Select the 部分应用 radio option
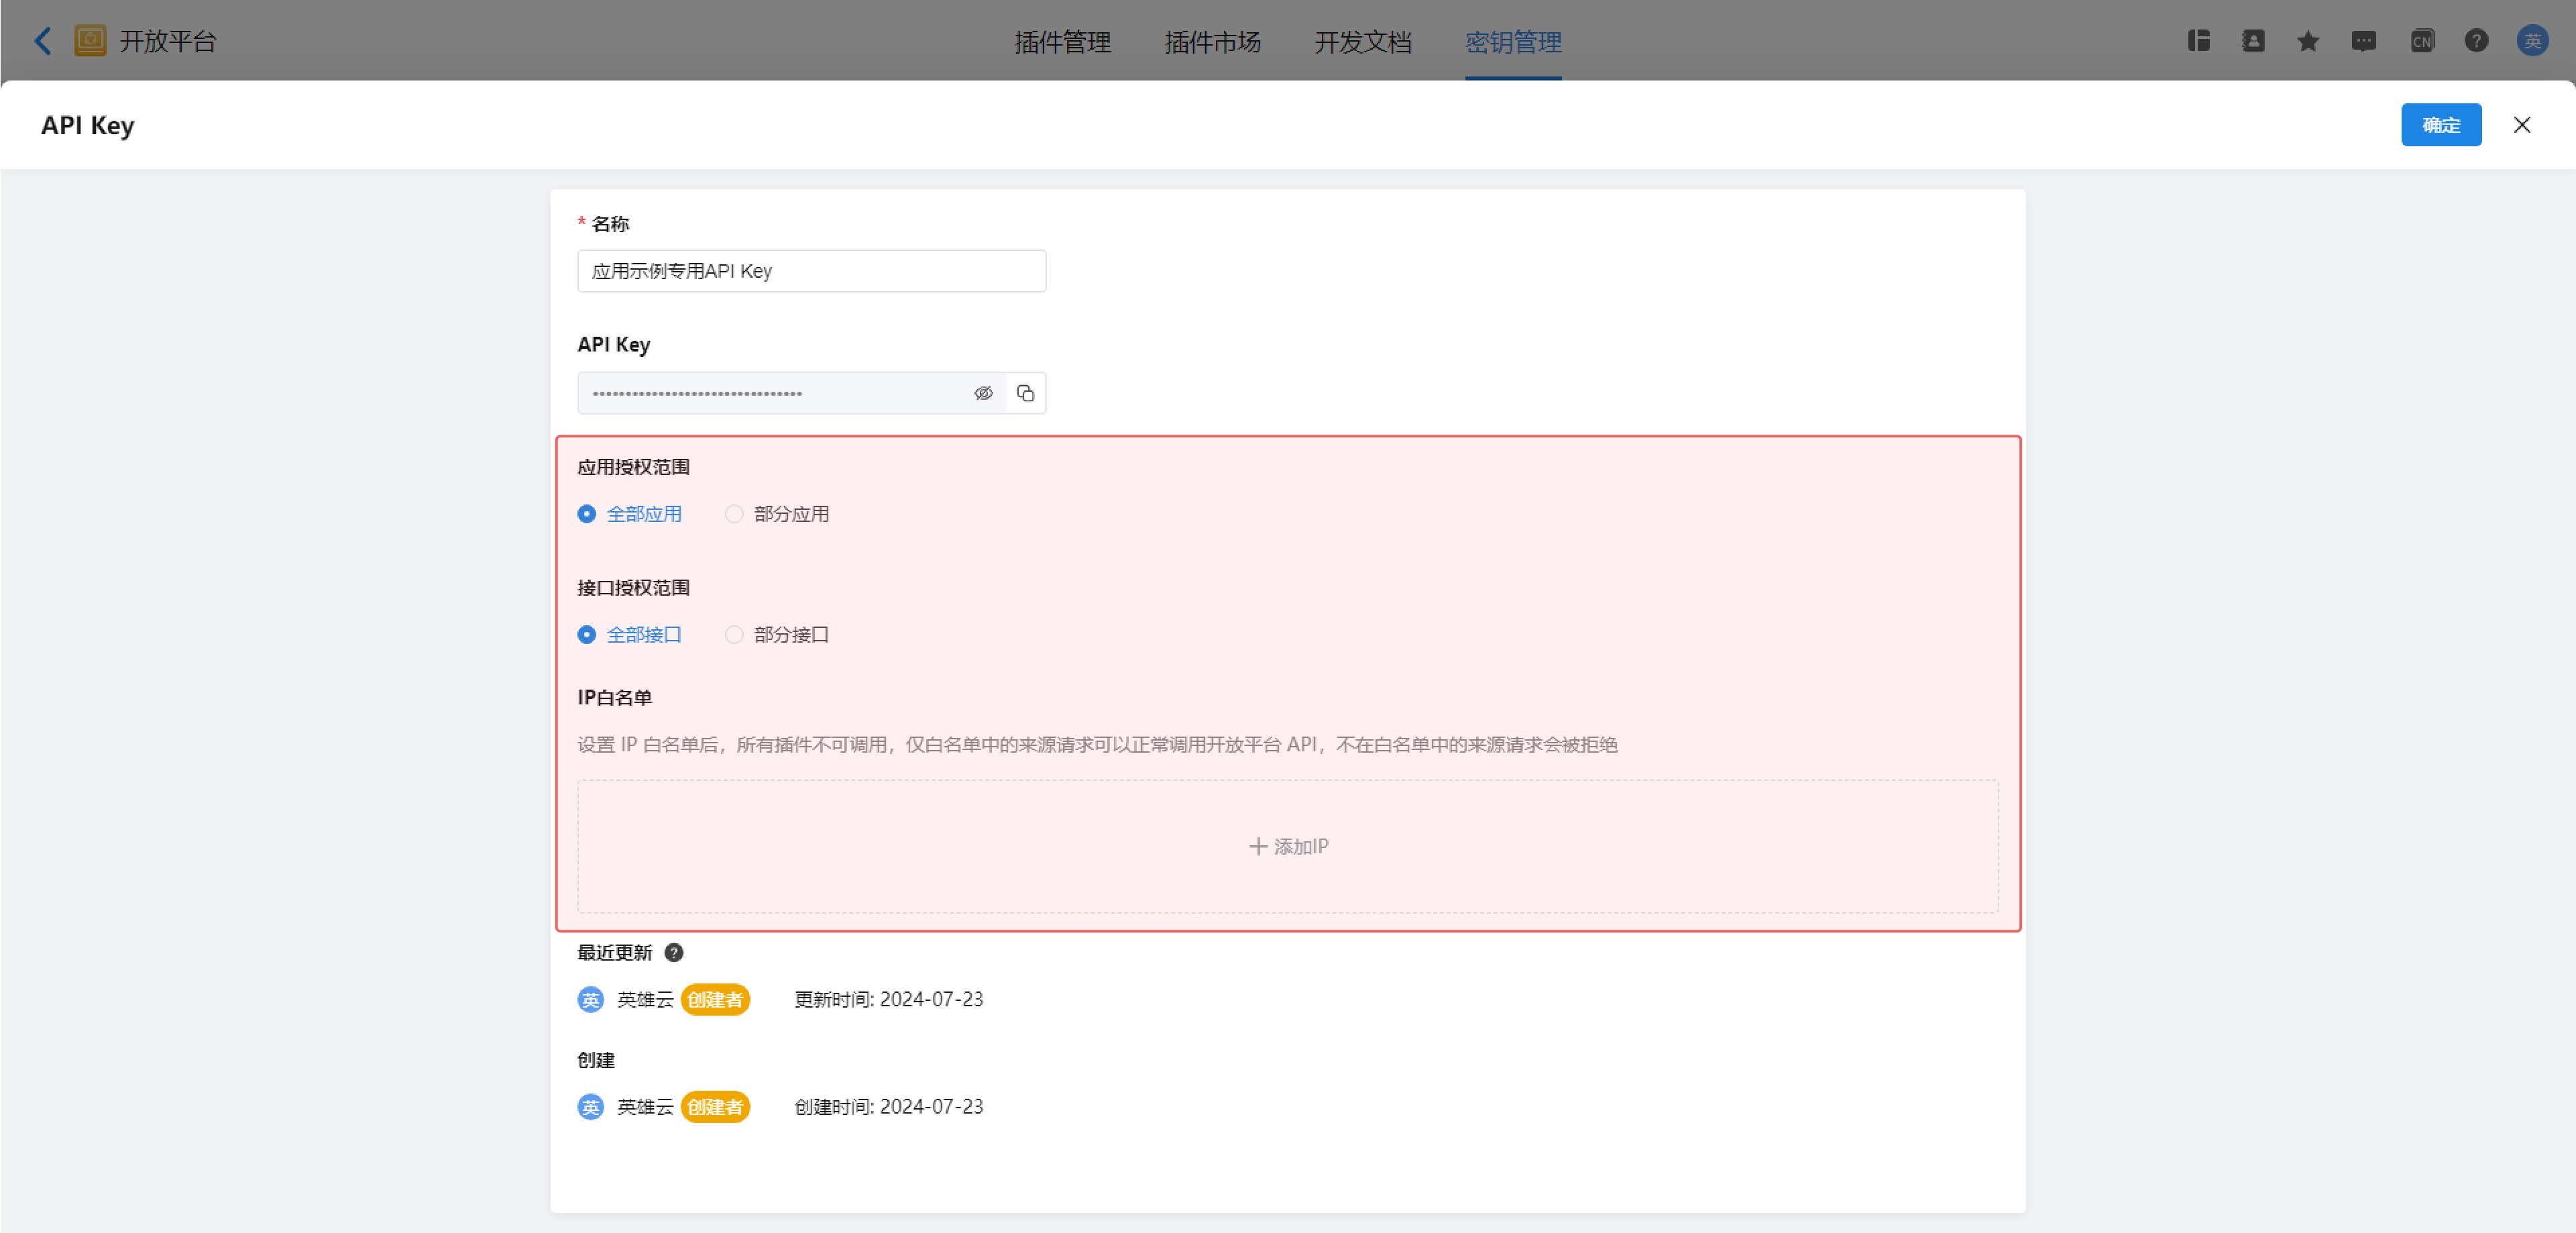 (x=777, y=514)
